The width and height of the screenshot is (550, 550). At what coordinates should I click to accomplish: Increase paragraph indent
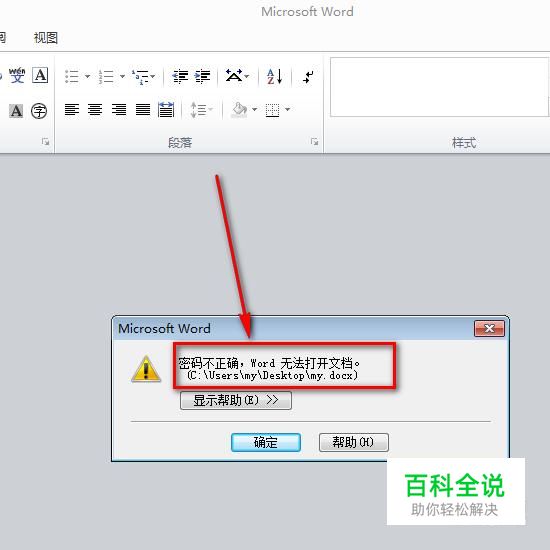[202, 76]
